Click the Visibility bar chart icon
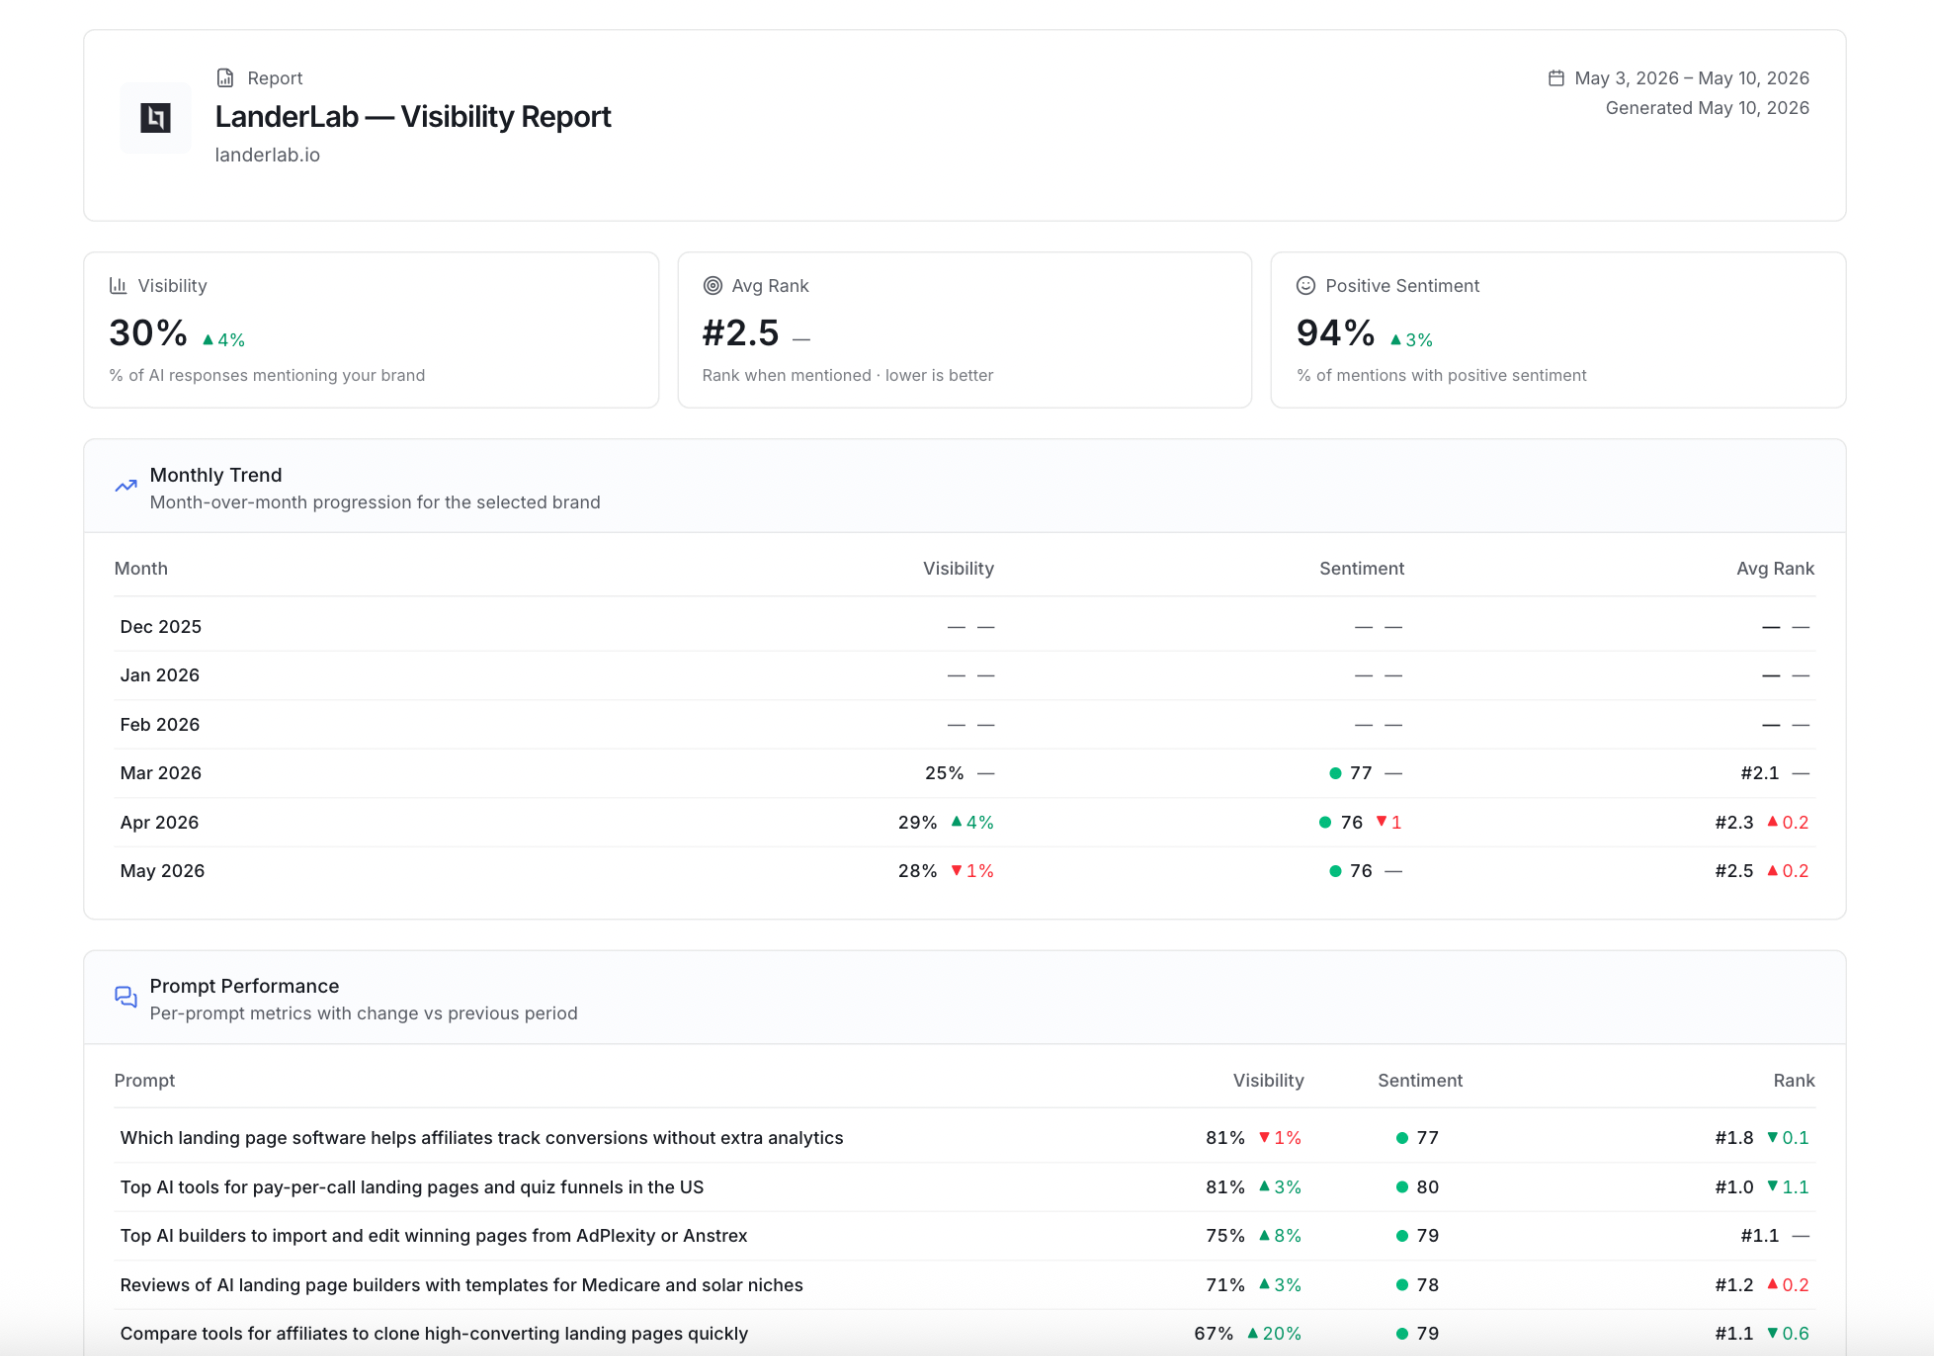 tap(118, 286)
